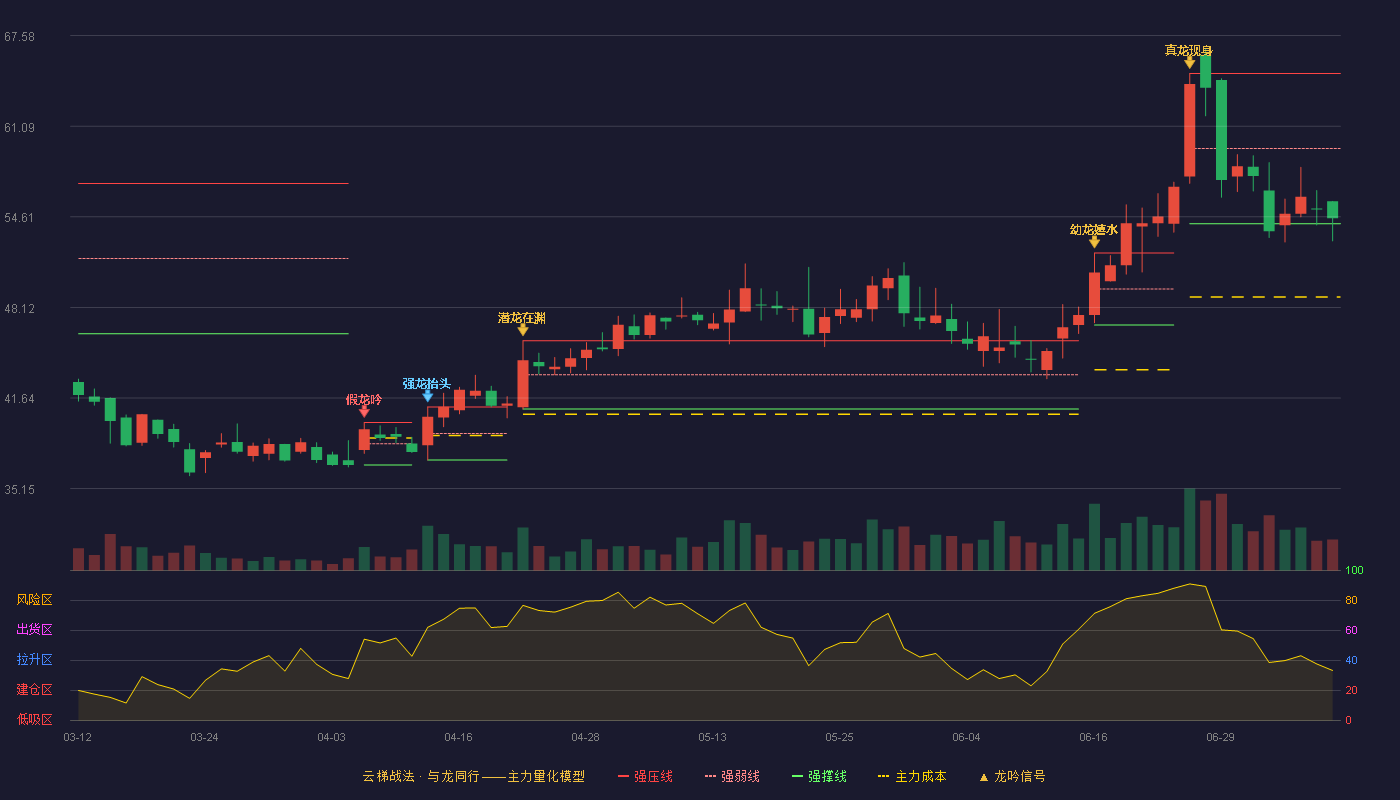The image size is (1400, 800).
Task: Click the 真龙现身 signal label
Action: click(x=1189, y=51)
